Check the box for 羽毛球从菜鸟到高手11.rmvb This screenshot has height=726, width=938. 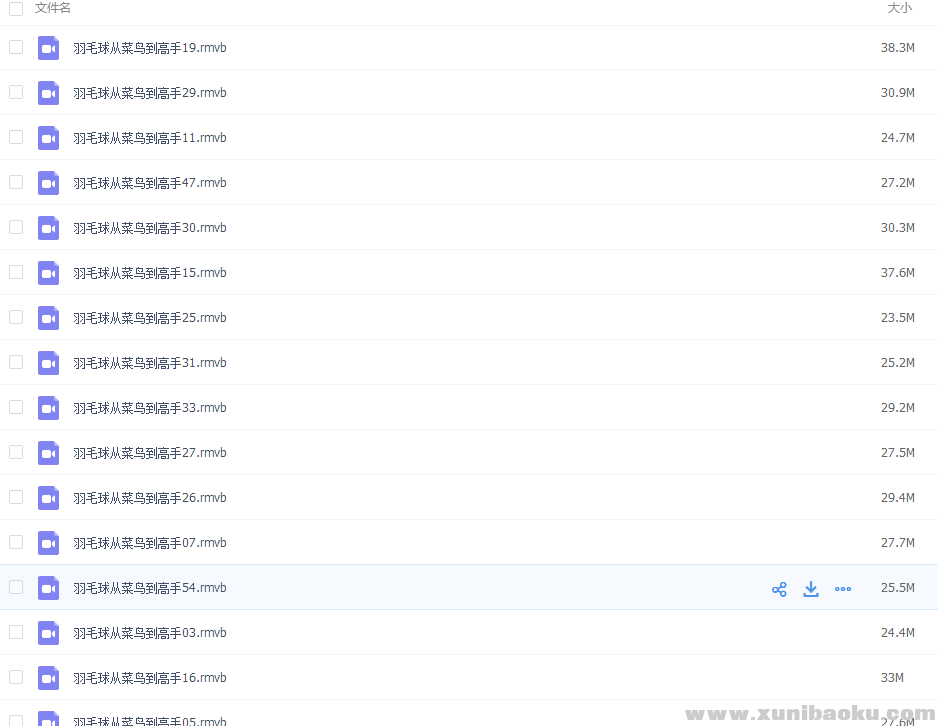(16, 137)
